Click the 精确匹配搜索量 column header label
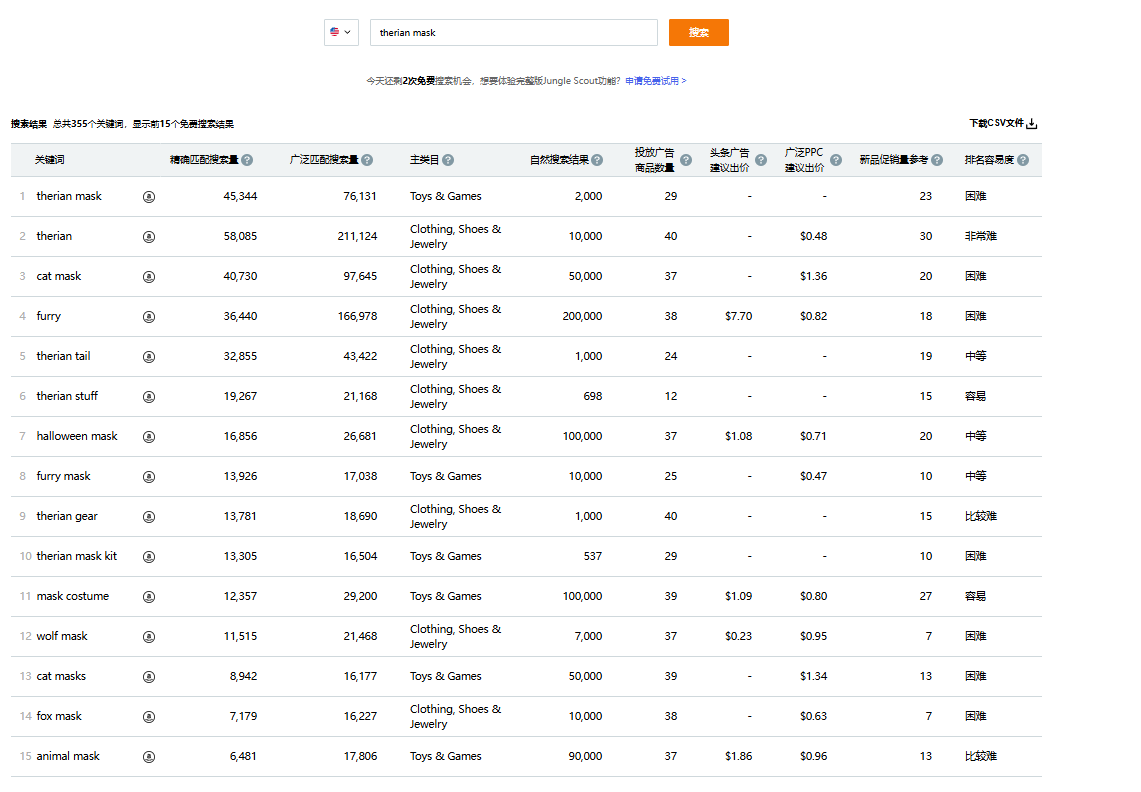Screen dimensions: 1141x792 pyautogui.click(x=204, y=160)
